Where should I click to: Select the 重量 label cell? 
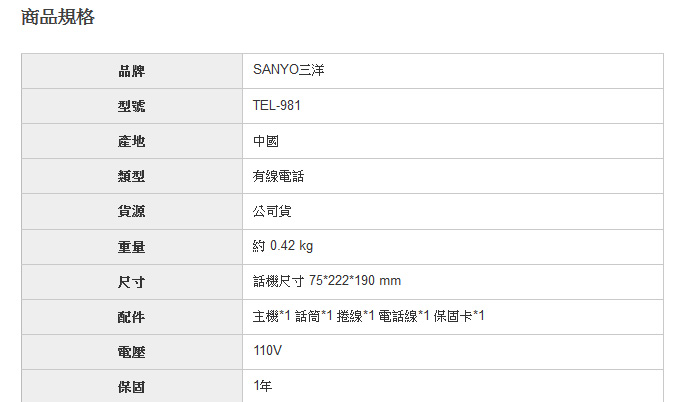[x=132, y=247]
